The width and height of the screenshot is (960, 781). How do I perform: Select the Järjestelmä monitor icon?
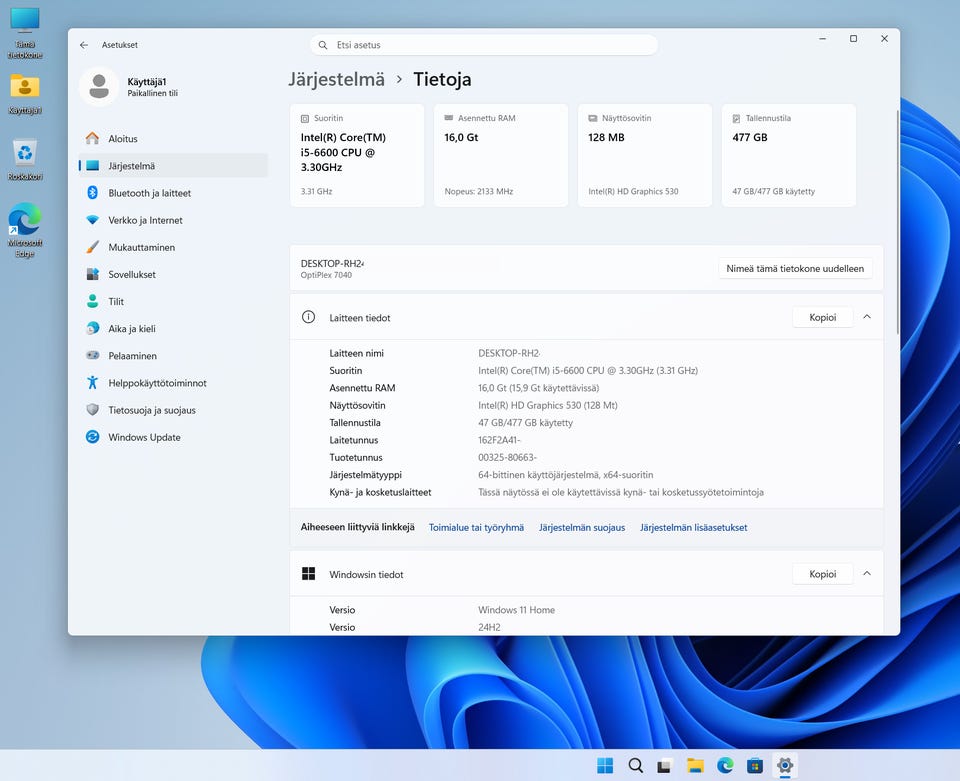tap(92, 165)
